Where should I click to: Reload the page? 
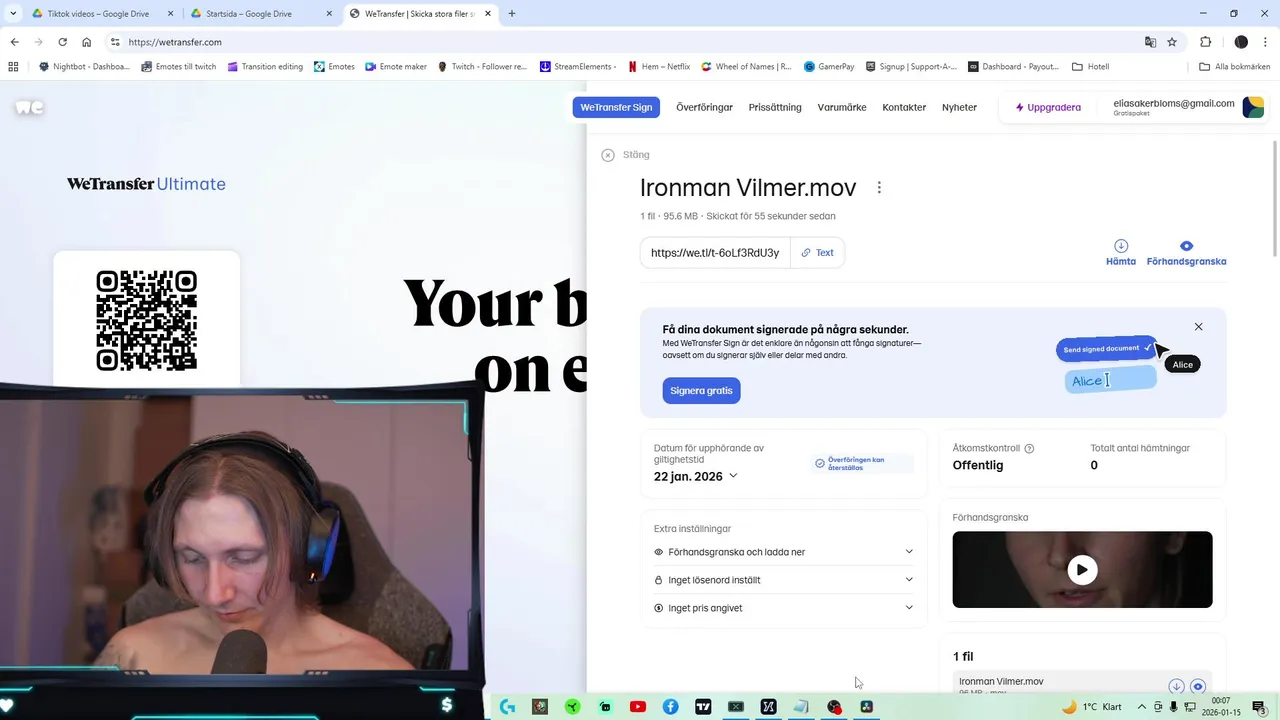[63, 42]
